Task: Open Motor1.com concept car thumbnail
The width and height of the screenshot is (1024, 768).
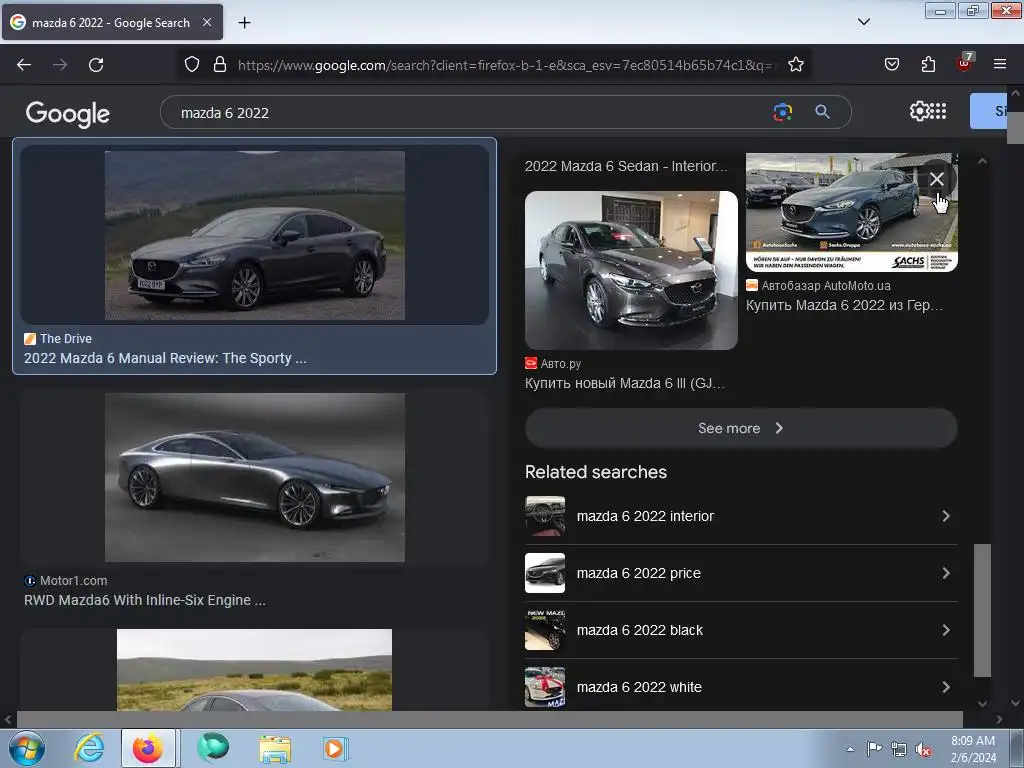Action: [x=255, y=477]
